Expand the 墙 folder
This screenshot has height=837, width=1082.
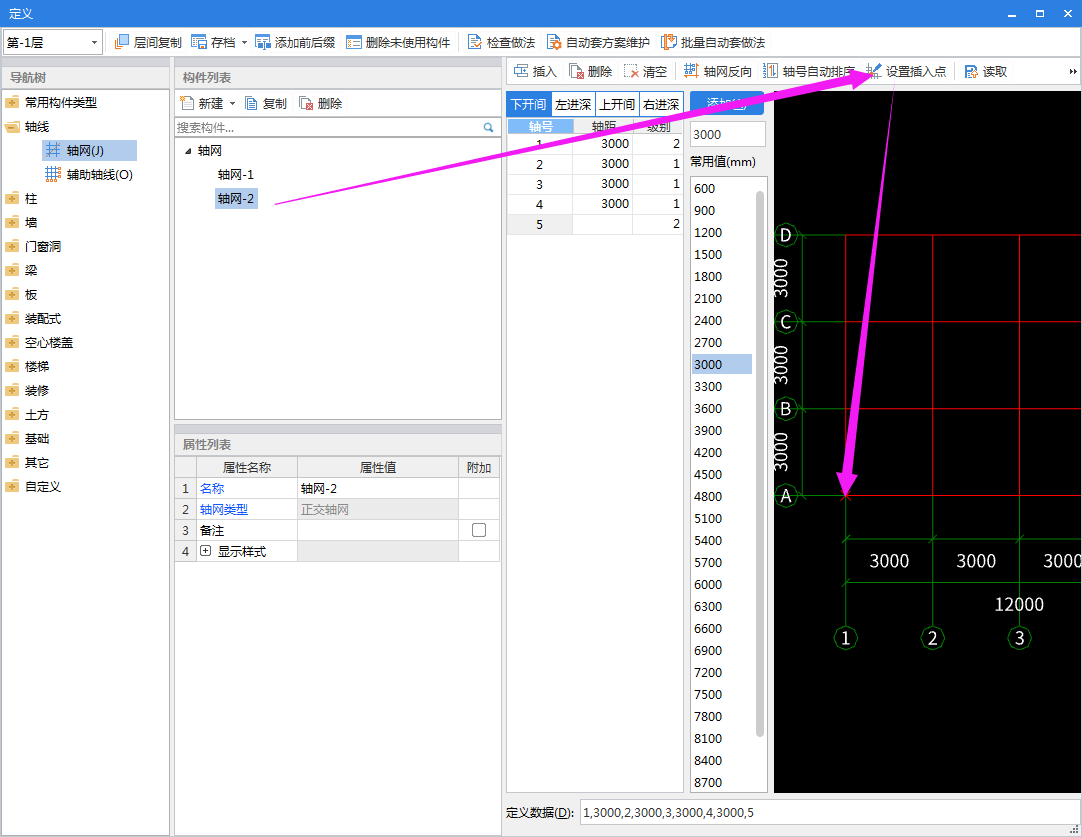pyautogui.click(x=12, y=223)
